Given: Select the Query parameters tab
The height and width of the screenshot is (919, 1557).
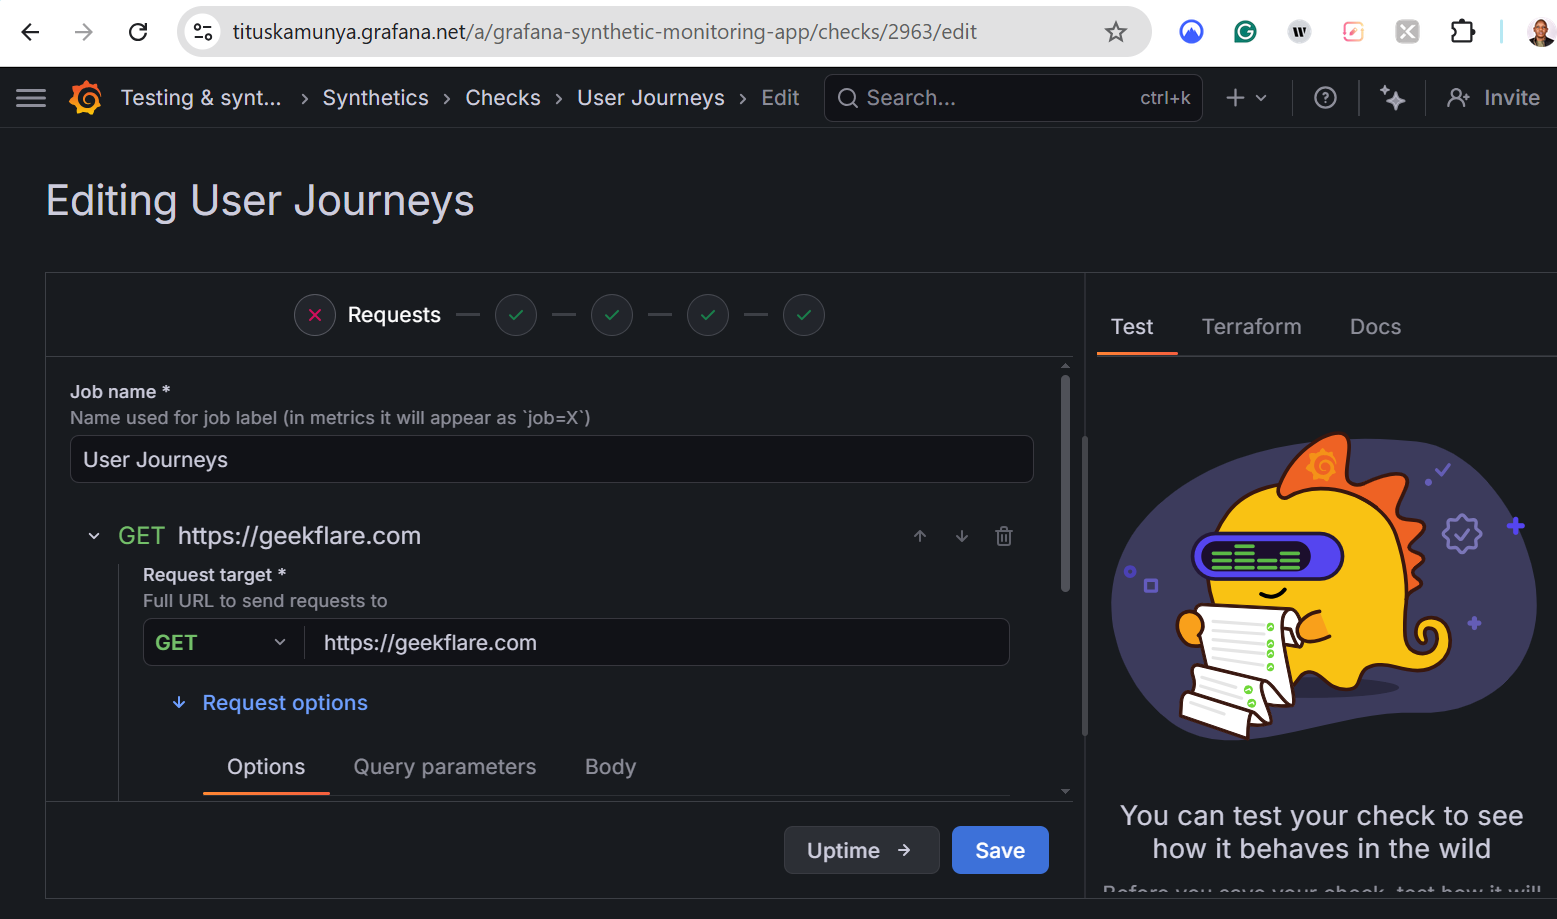Looking at the screenshot, I should [445, 767].
